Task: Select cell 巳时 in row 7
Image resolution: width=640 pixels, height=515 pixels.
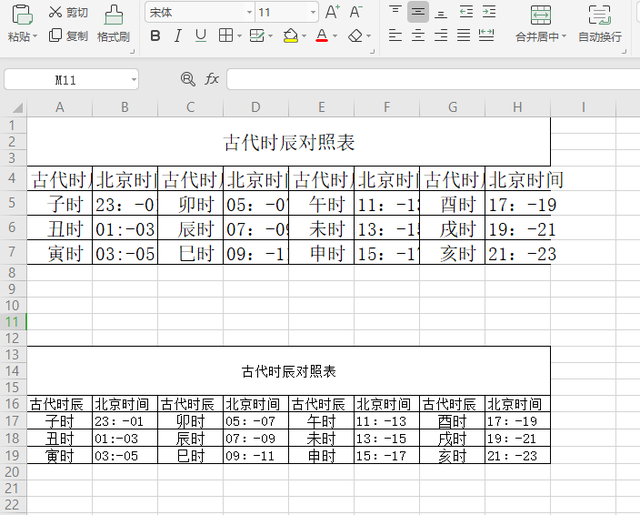Action: pos(191,253)
